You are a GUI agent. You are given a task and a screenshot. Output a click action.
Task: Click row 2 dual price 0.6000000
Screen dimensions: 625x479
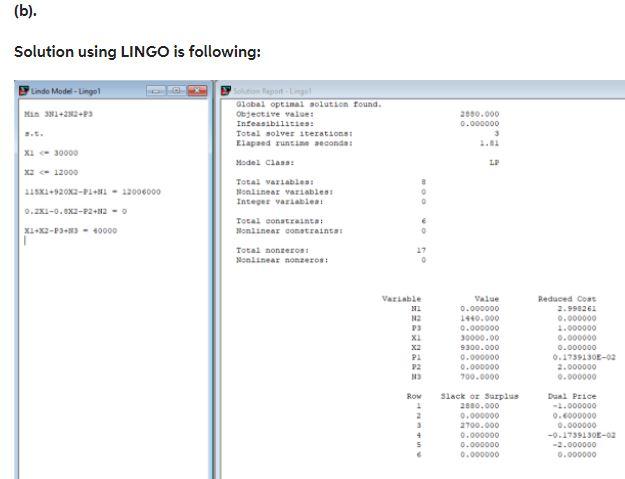click(577, 416)
